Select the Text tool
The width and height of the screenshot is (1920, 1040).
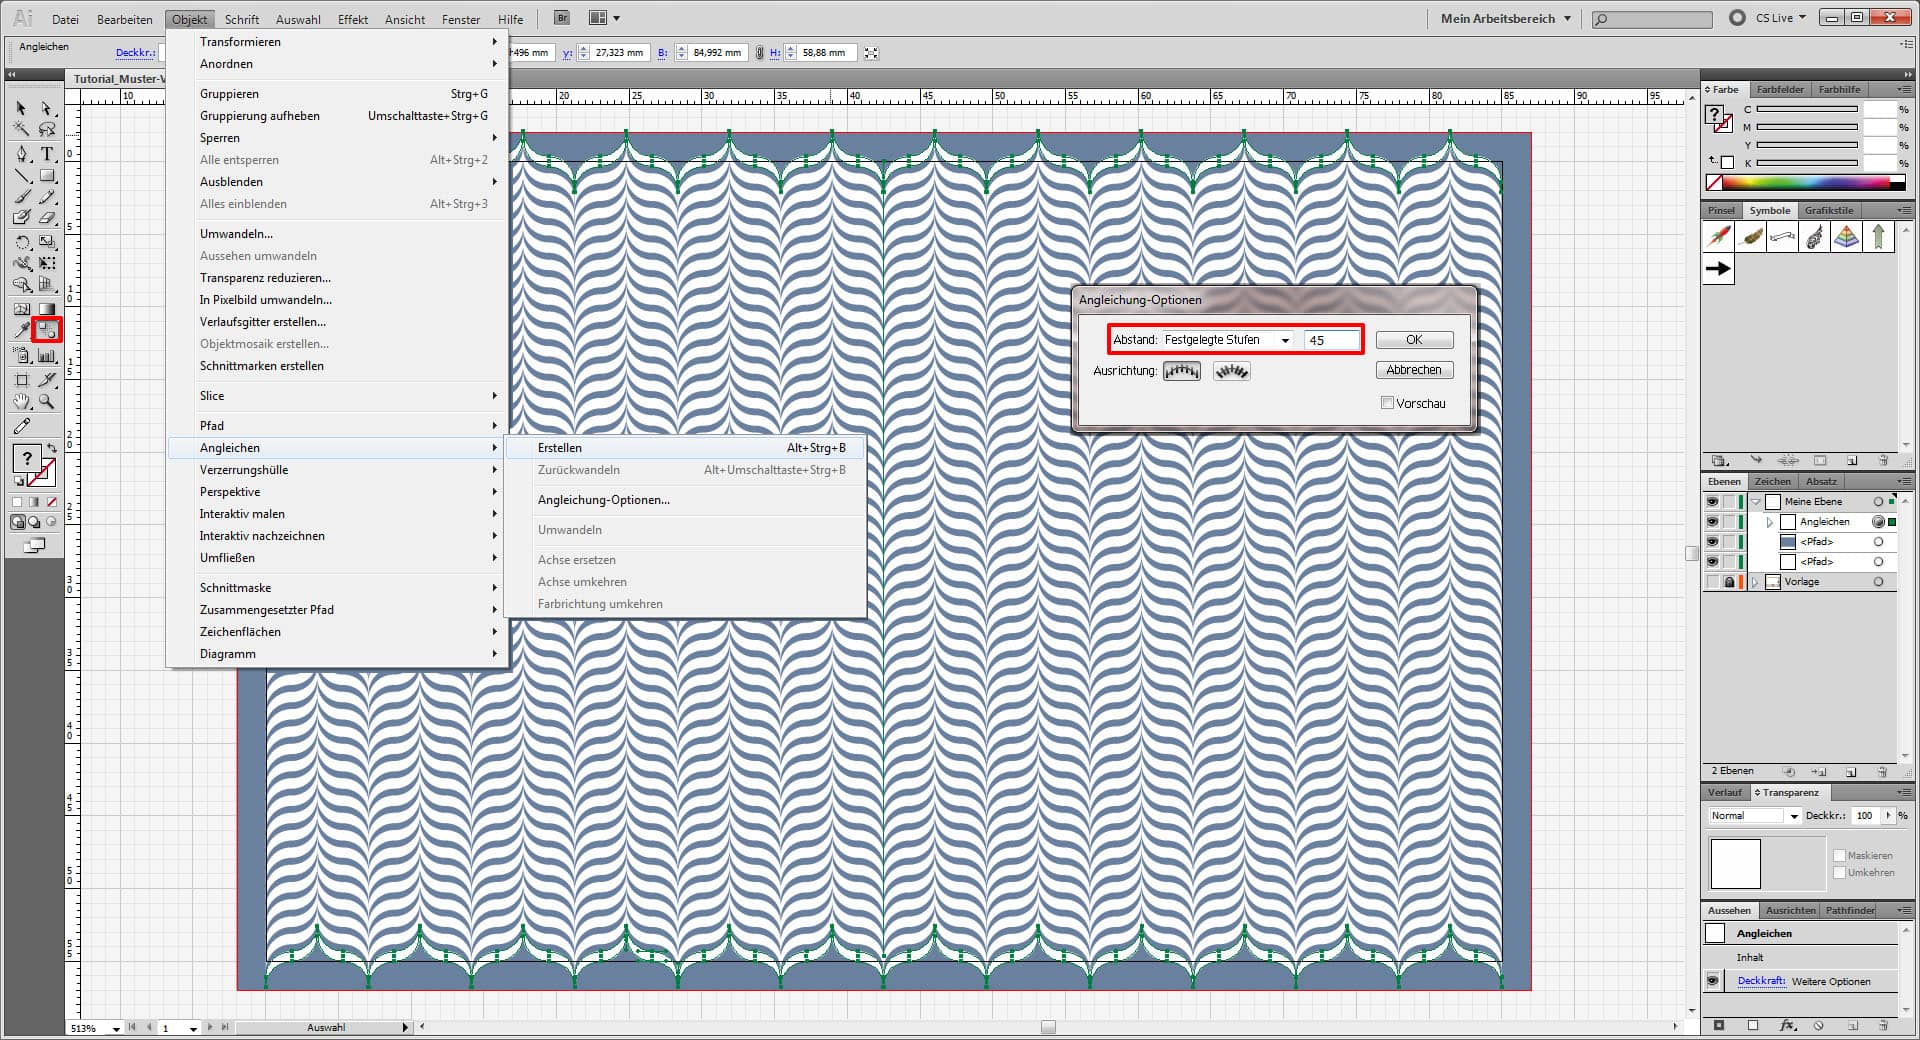46,153
